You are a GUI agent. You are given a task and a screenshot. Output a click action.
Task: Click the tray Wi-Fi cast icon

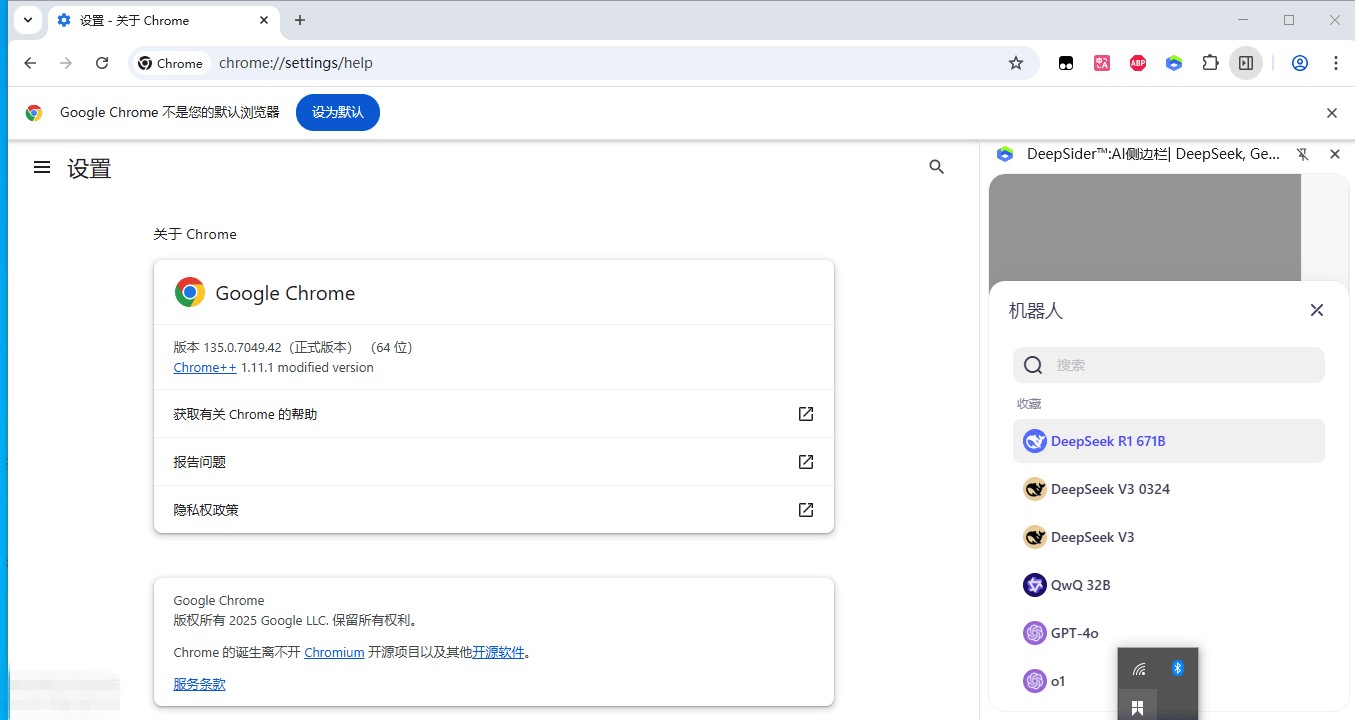[1139, 669]
